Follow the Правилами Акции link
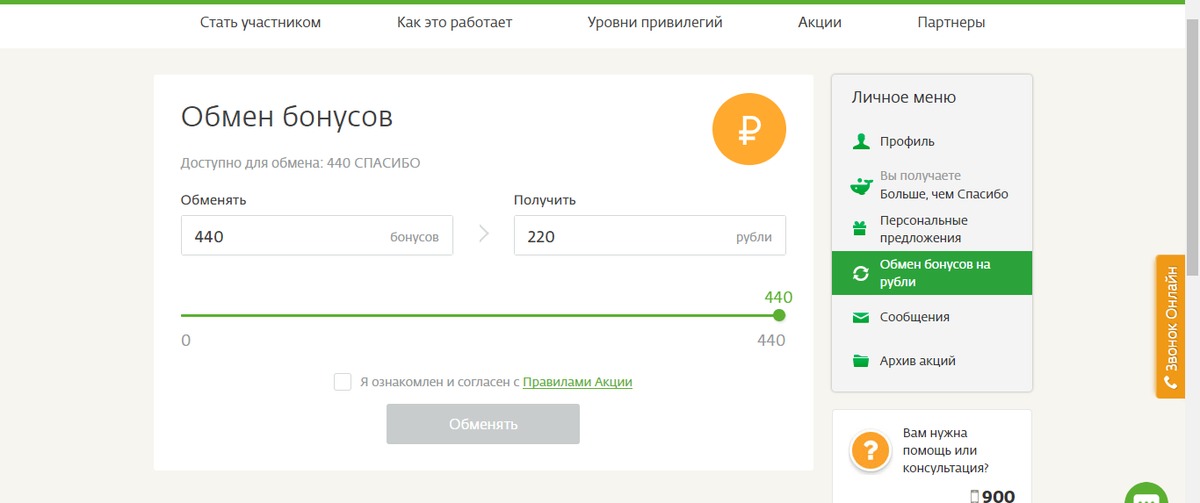1200x503 pixels. coord(577,382)
